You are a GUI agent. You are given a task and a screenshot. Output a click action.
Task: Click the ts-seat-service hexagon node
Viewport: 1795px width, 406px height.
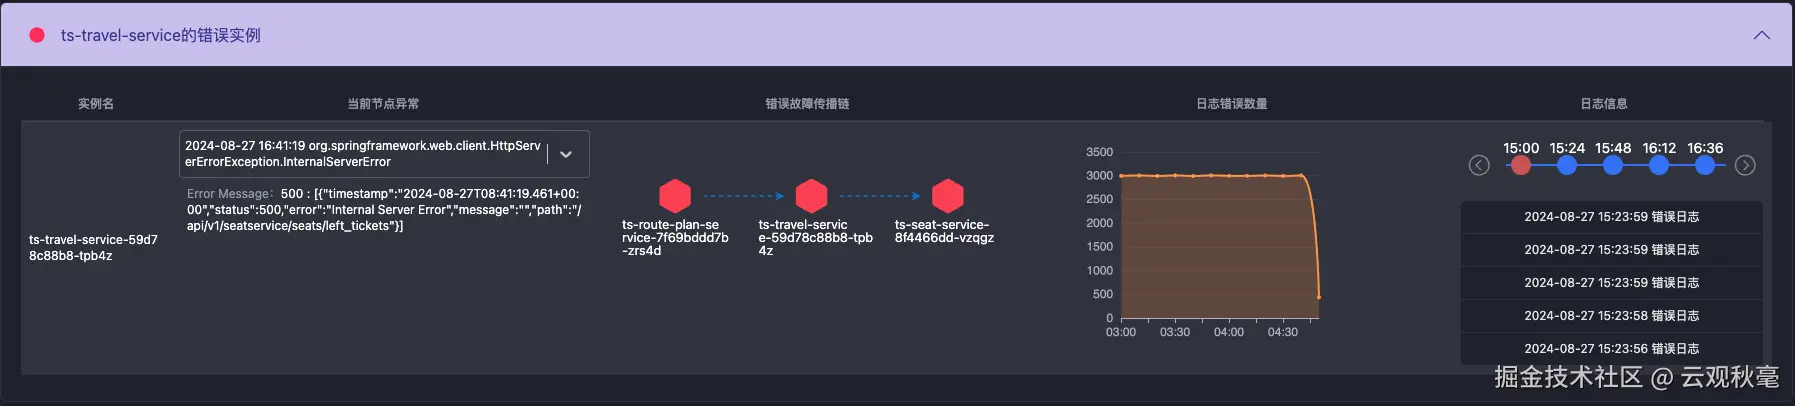click(947, 195)
